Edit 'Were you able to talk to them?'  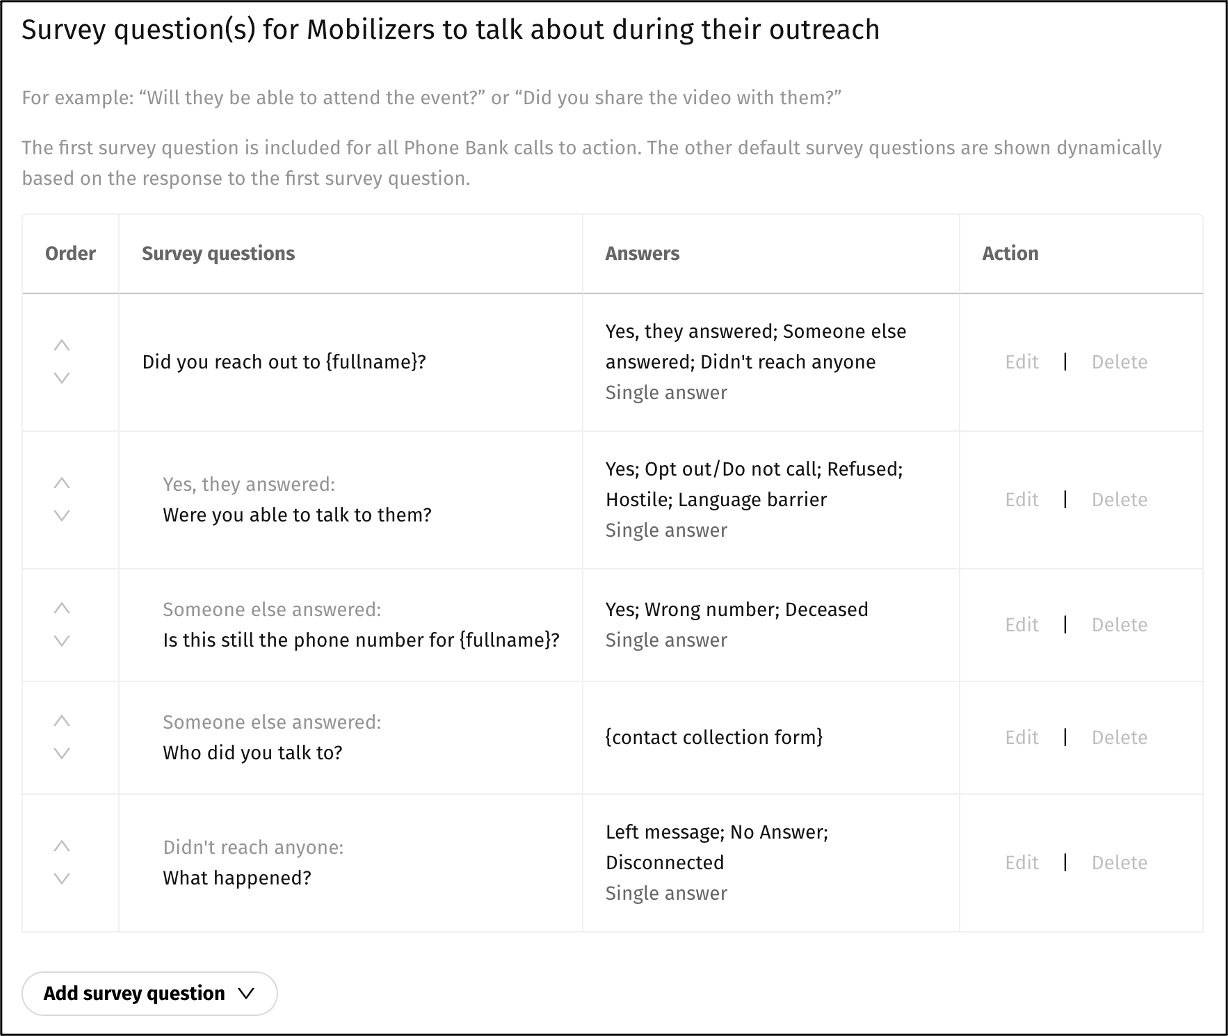[1022, 500]
